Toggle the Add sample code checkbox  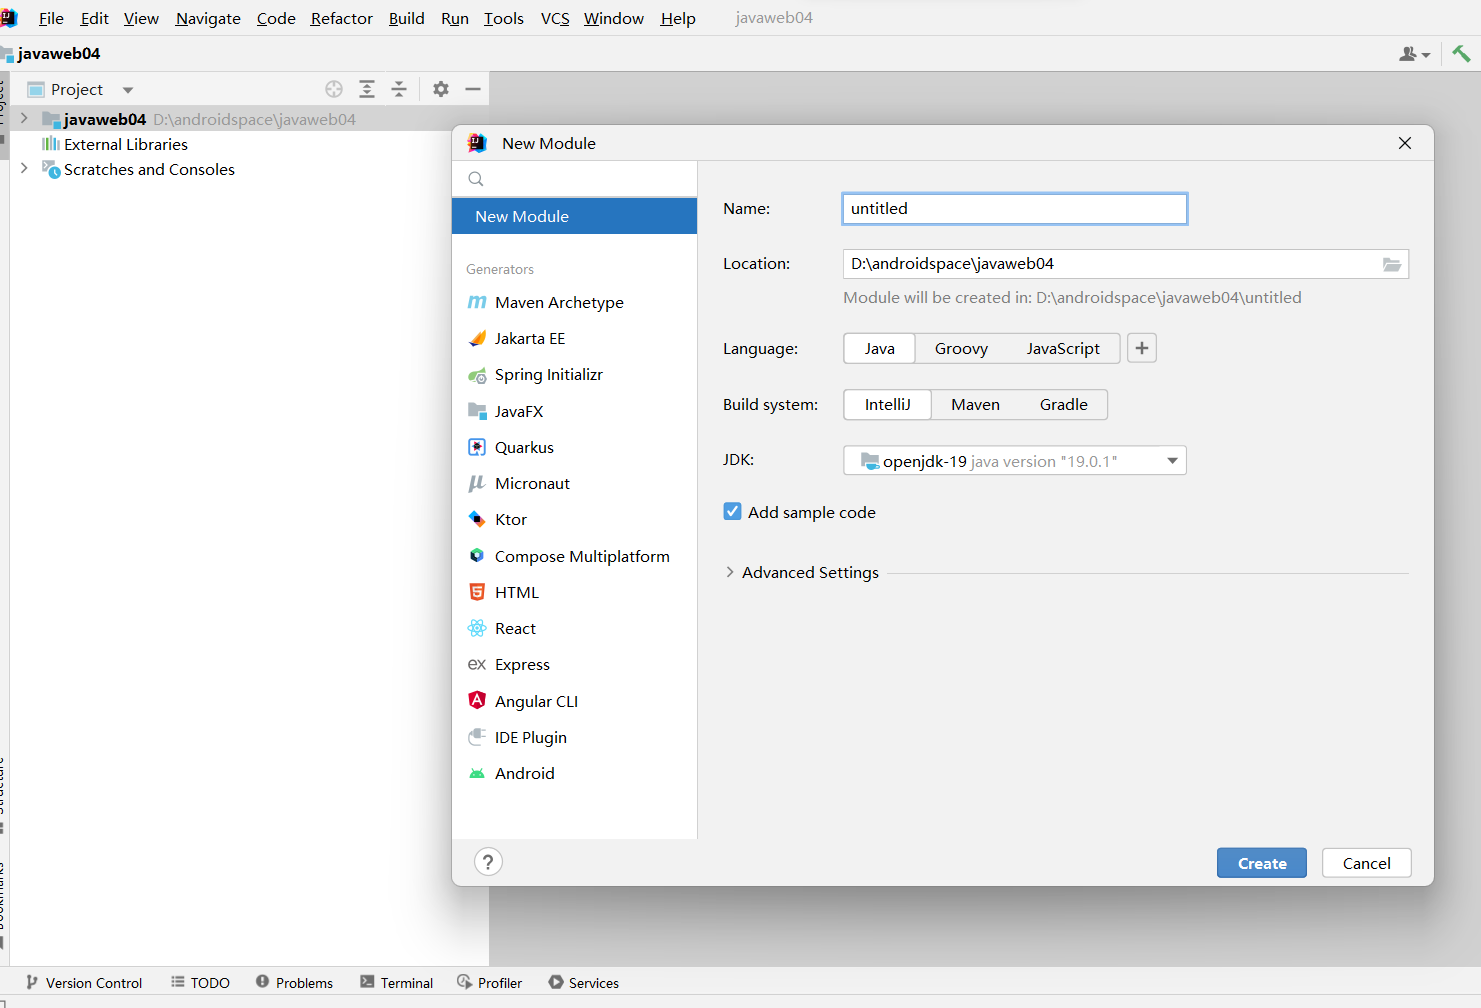(x=733, y=512)
